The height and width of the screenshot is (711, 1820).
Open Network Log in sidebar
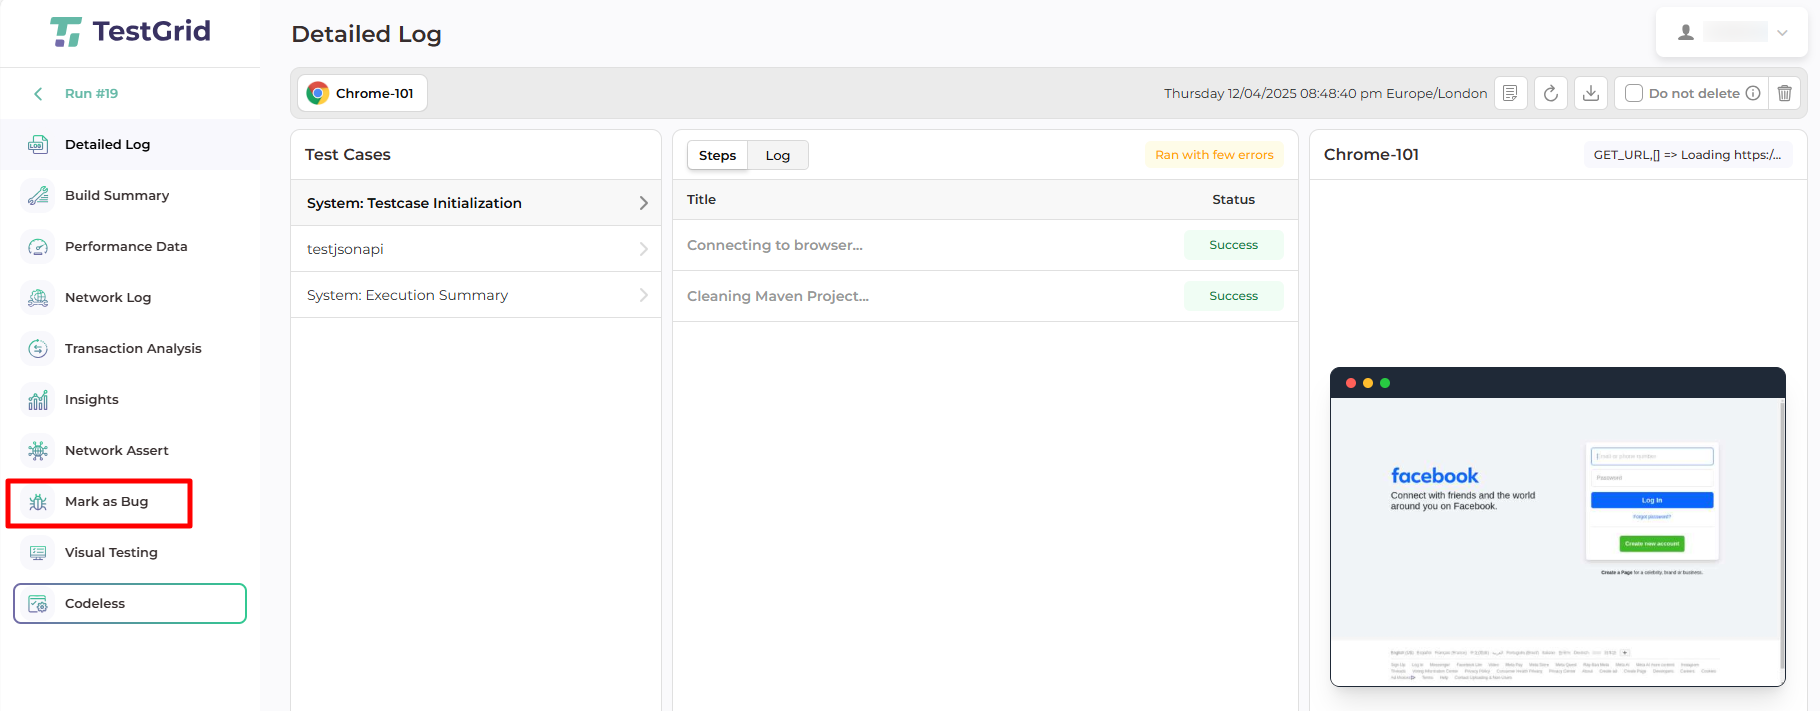click(107, 297)
